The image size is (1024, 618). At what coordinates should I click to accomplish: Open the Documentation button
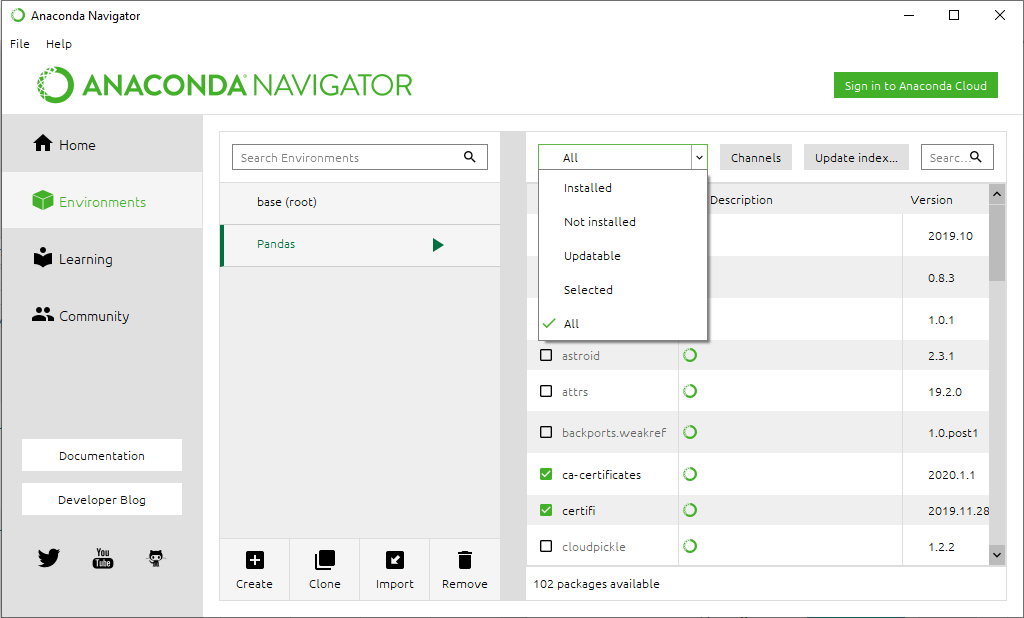point(102,455)
